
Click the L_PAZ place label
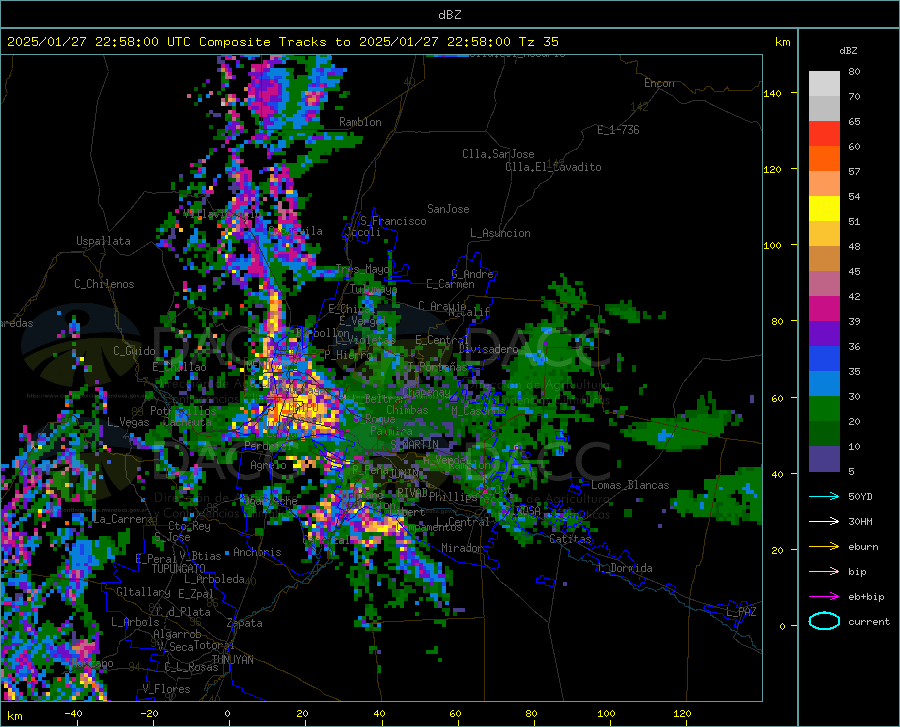click(741, 612)
